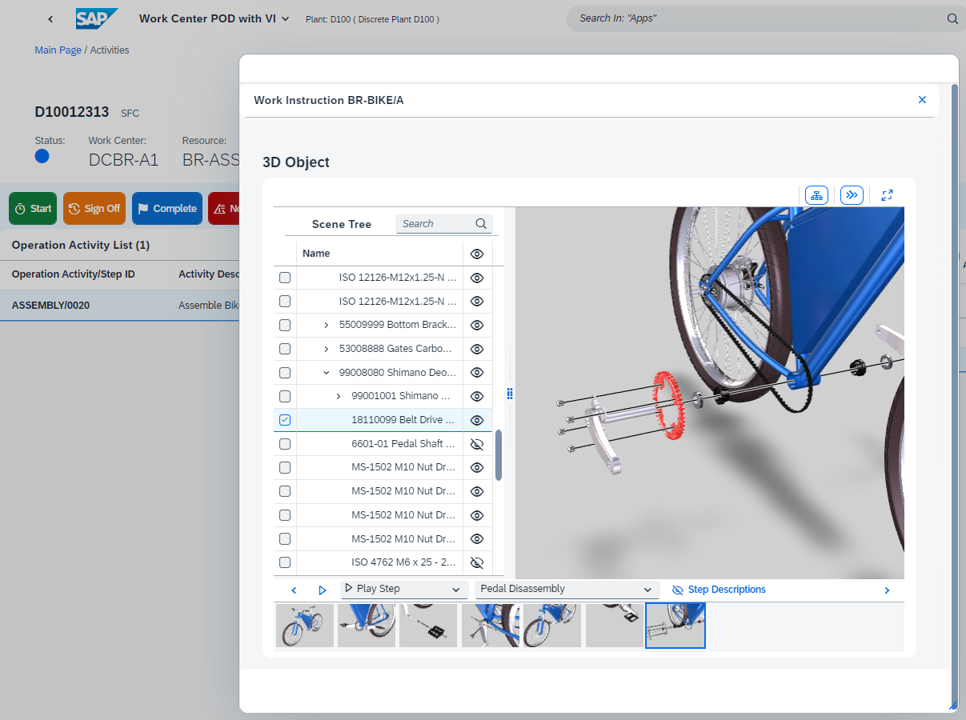Enter full screen for 3D viewer
The image size is (966, 720).
pyautogui.click(x=887, y=195)
